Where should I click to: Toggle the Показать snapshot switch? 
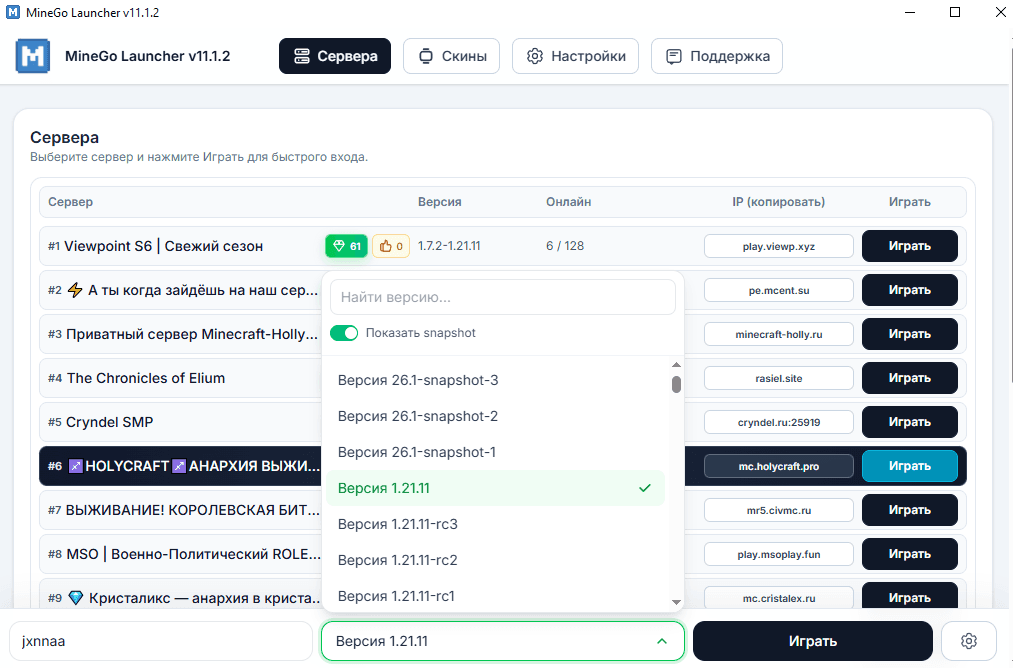click(344, 333)
